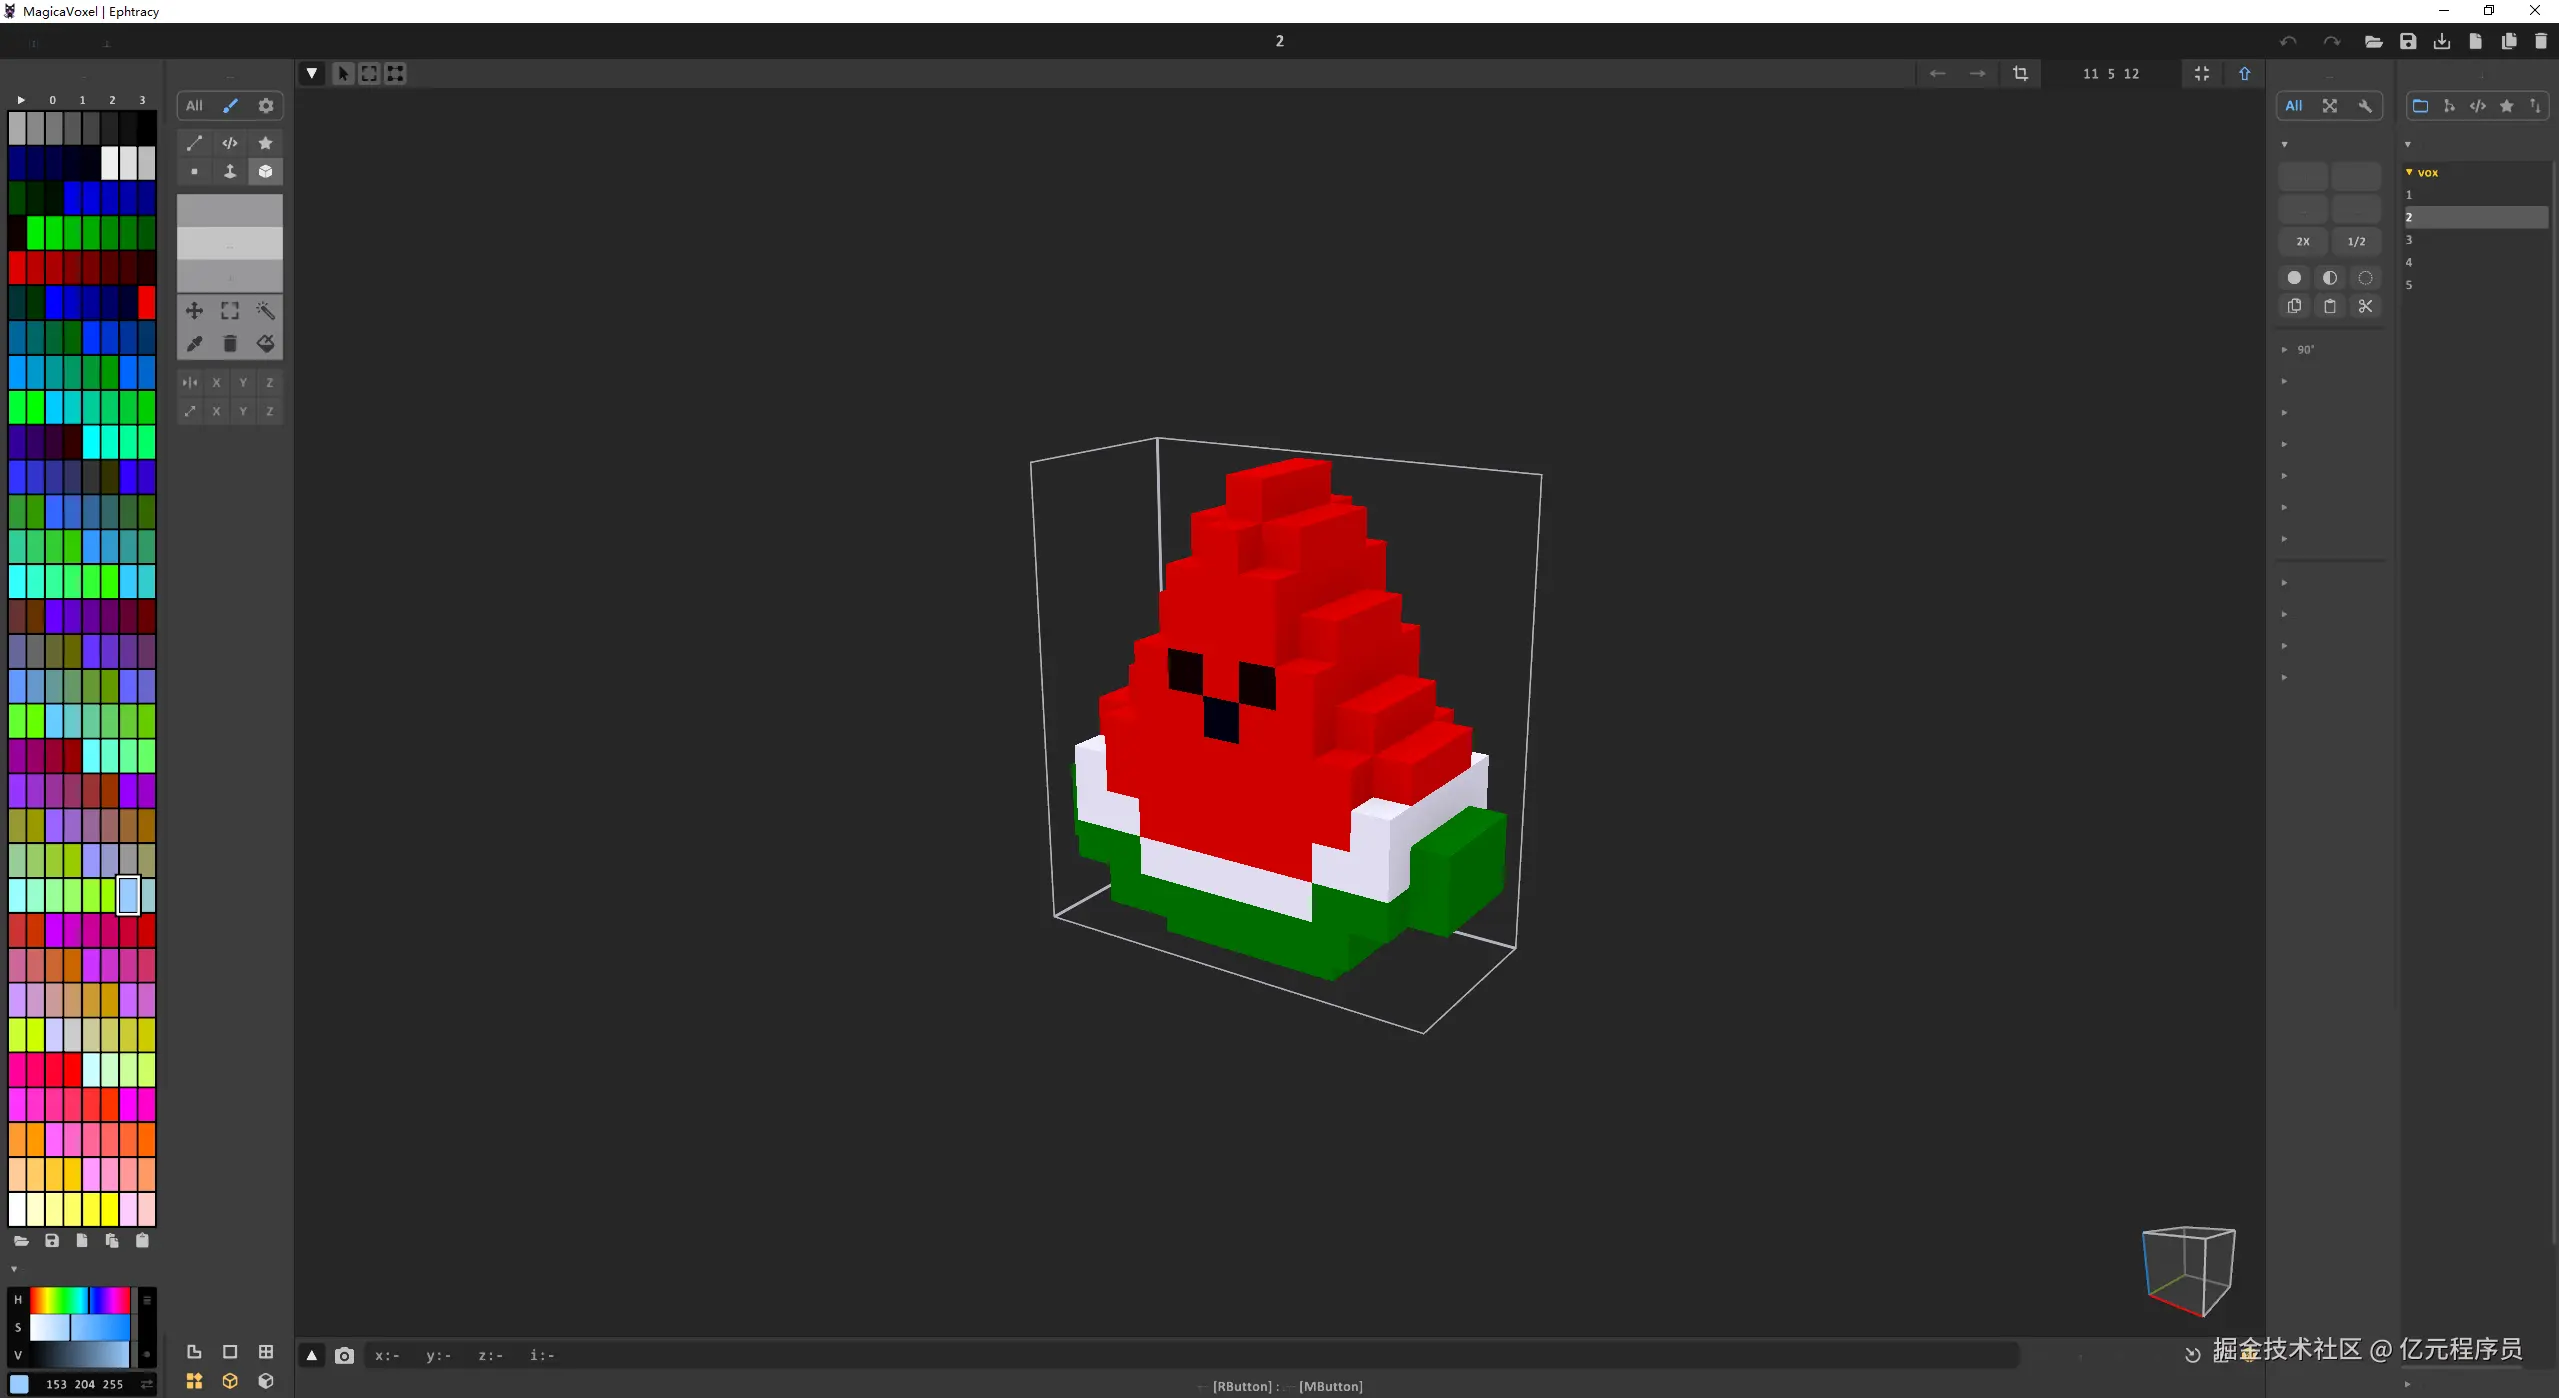Pick the magic wand selection tool
Viewport: 2559px width, 1398px height.
point(265,311)
